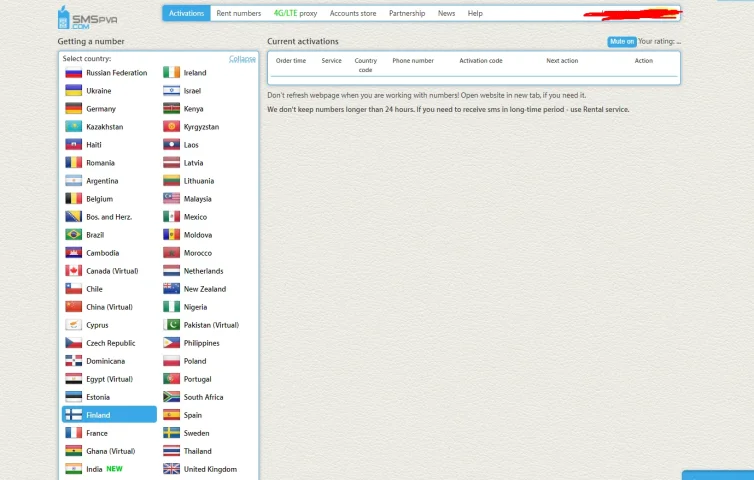754x480 pixels.
Task: Click the Order time column header
Action: [291, 61]
